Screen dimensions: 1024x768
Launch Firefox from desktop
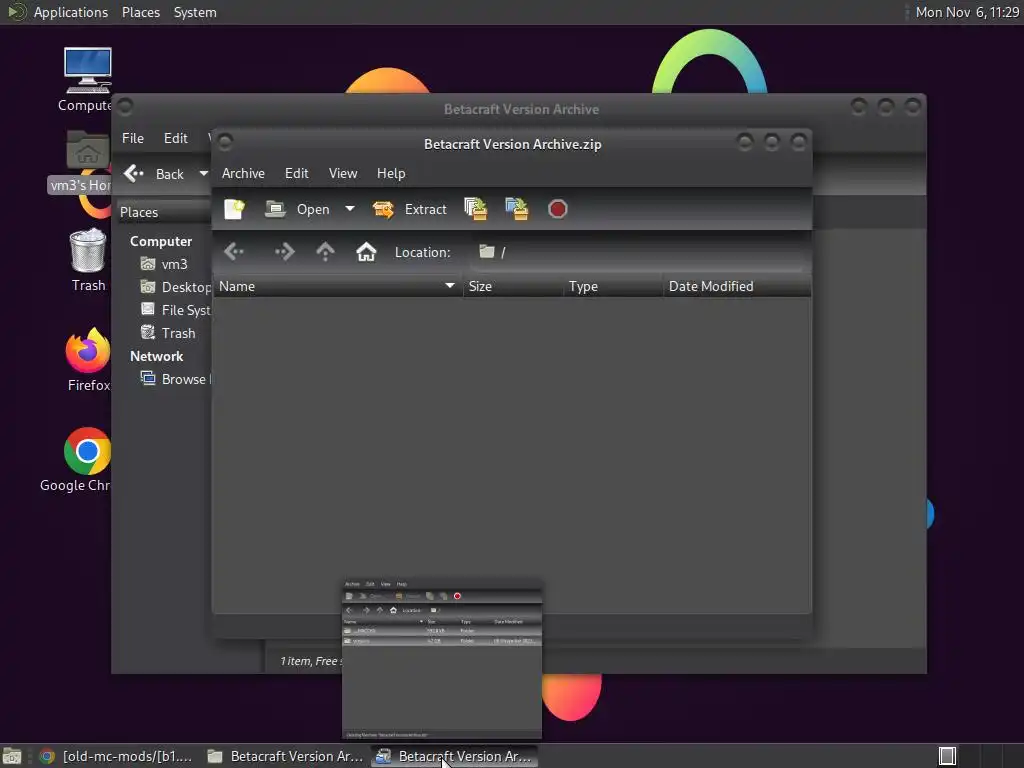(x=88, y=360)
